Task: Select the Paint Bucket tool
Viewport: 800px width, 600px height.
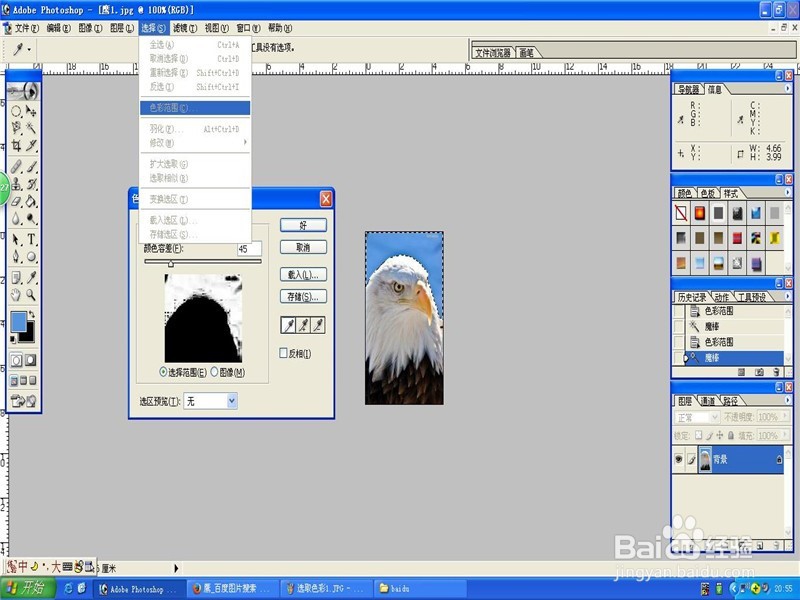Action: click(x=31, y=202)
